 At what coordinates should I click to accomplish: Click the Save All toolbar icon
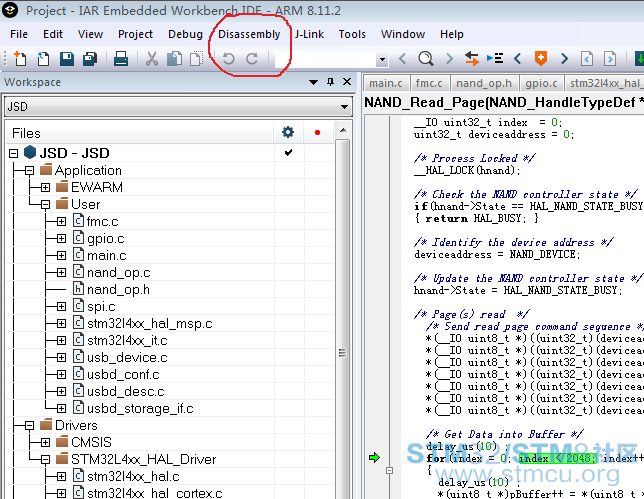90,59
